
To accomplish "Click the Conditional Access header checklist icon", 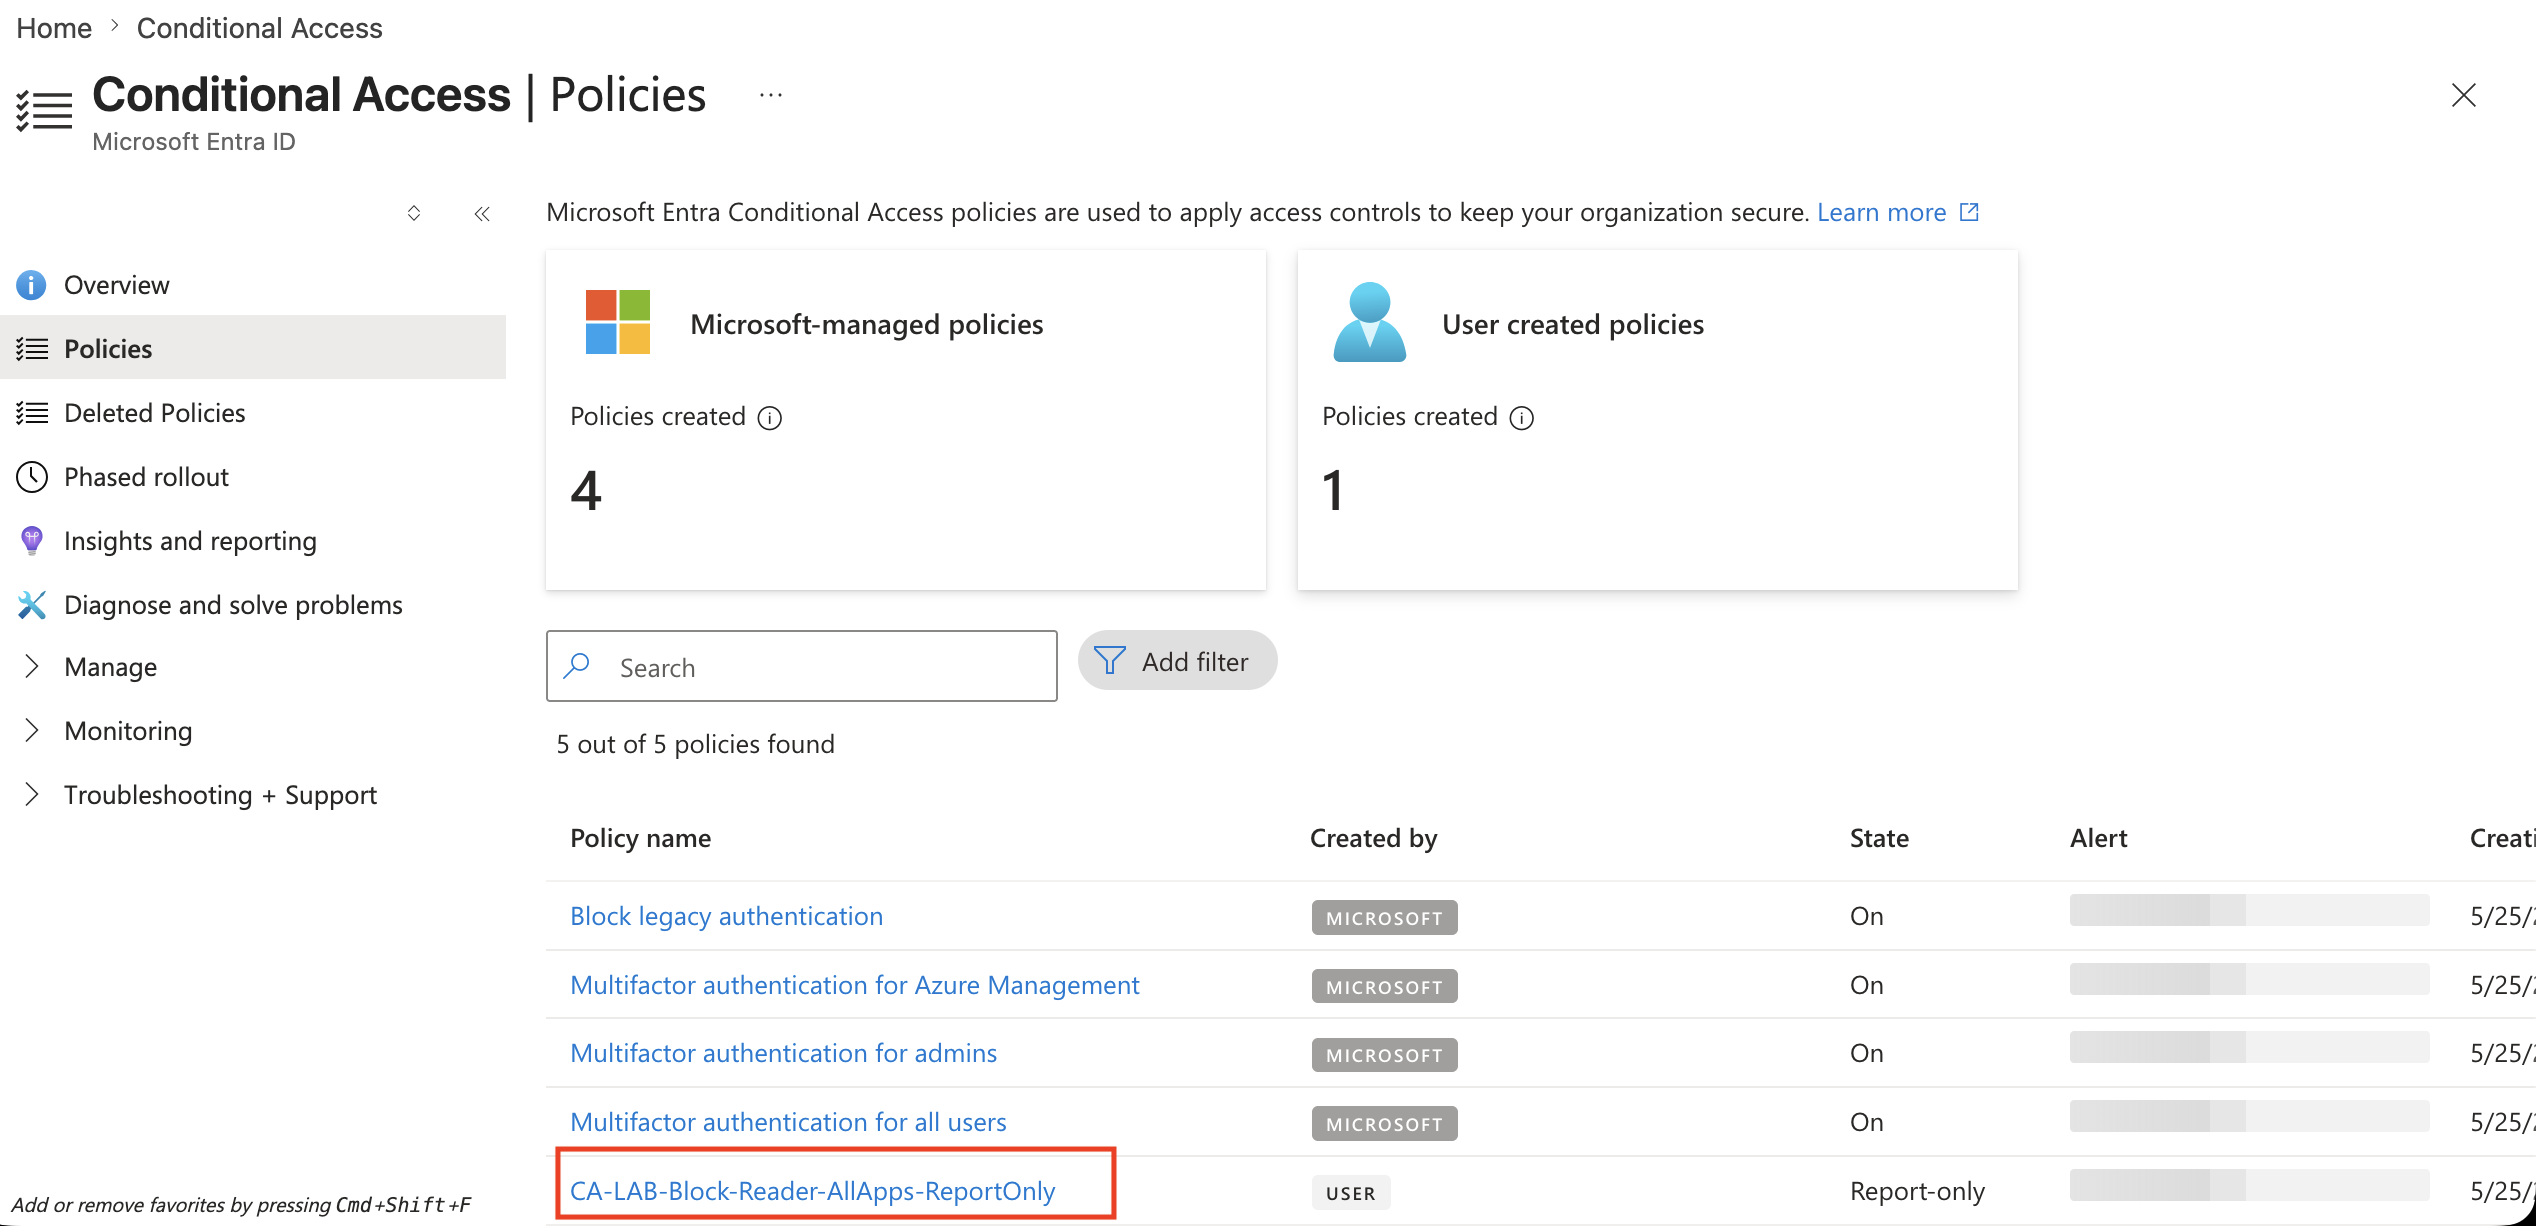I will (x=44, y=110).
